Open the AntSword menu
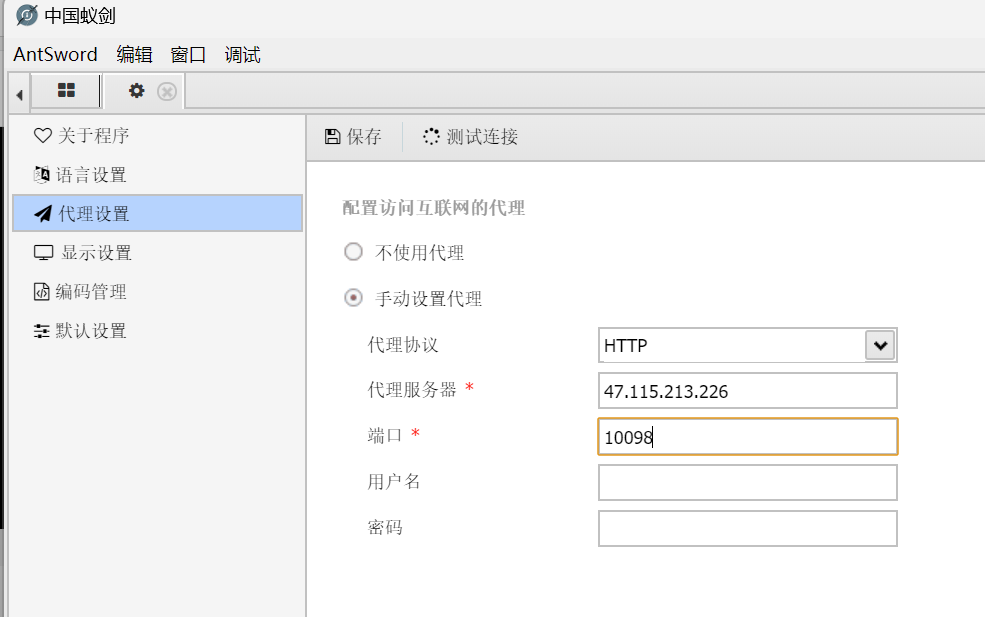This screenshot has width=985, height=617. [x=55, y=55]
